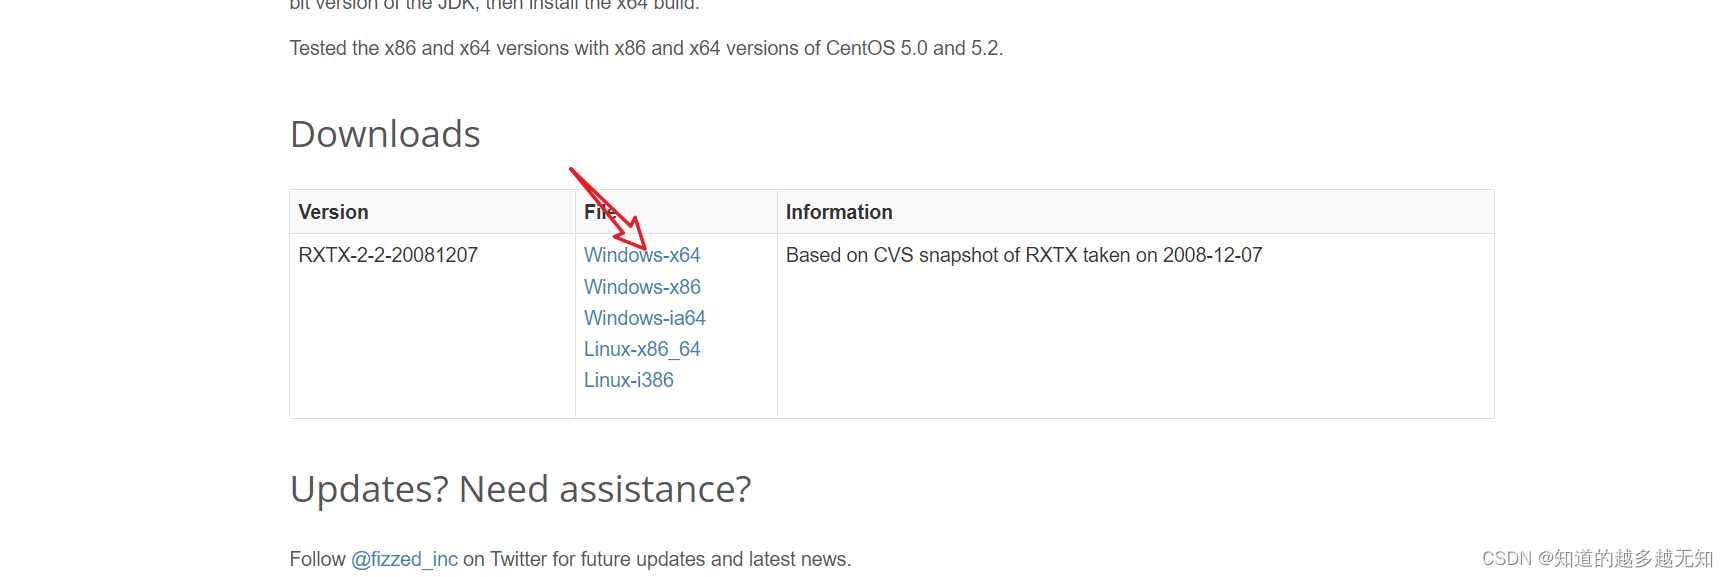Viewport: 1728px width, 577px height.
Task: Click the CSDN watermark text
Action: coord(1597,558)
